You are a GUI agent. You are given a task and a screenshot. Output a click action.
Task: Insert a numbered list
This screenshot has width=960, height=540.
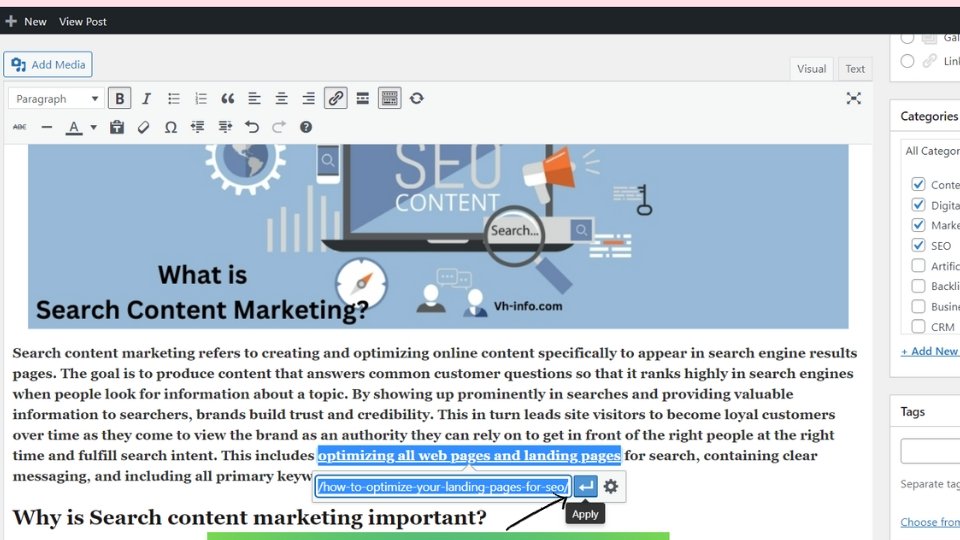tap(201, 99)
